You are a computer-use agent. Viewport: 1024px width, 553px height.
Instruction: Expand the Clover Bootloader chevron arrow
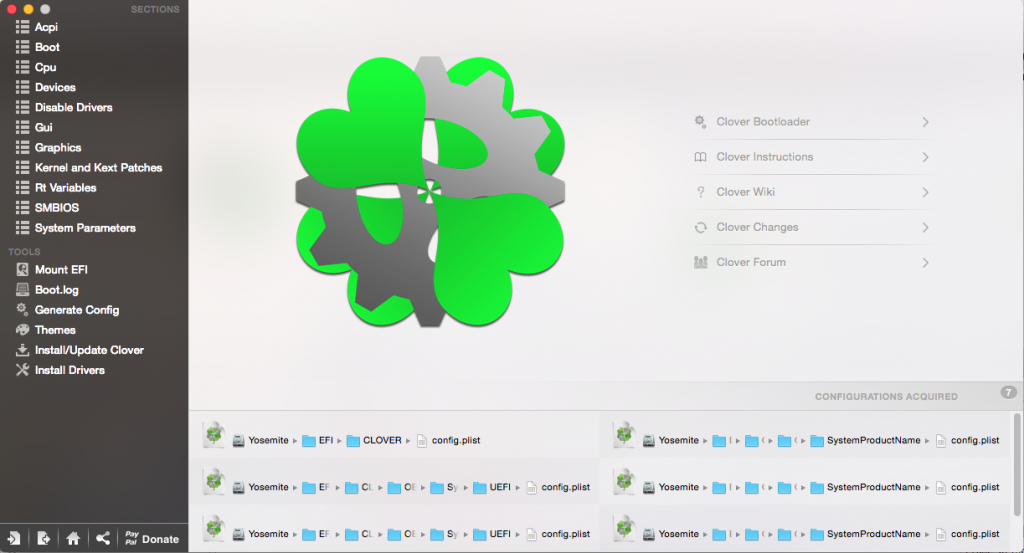click(925, 122)
